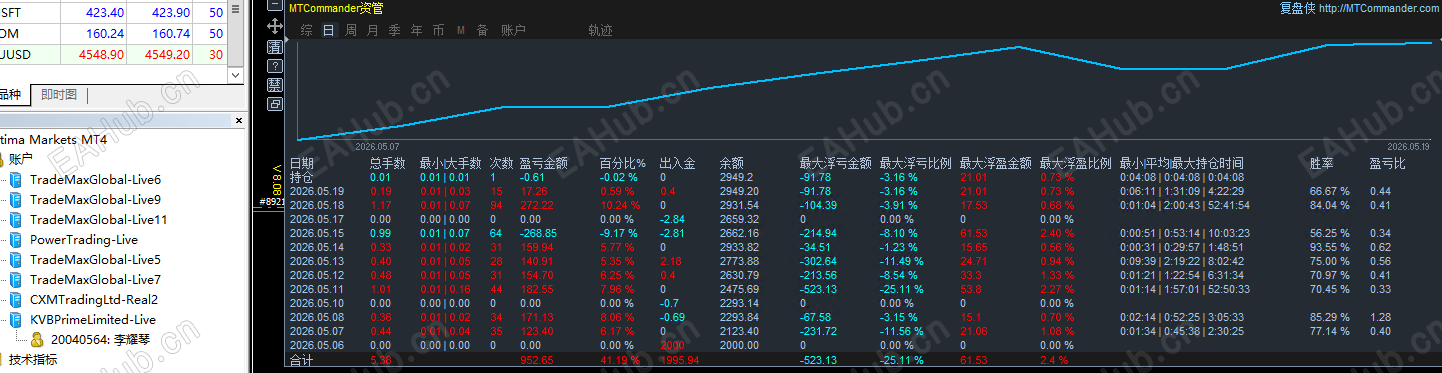1442x373 pixels.
Task: Click the 日期 column header
Action: (x=301, y=163)
